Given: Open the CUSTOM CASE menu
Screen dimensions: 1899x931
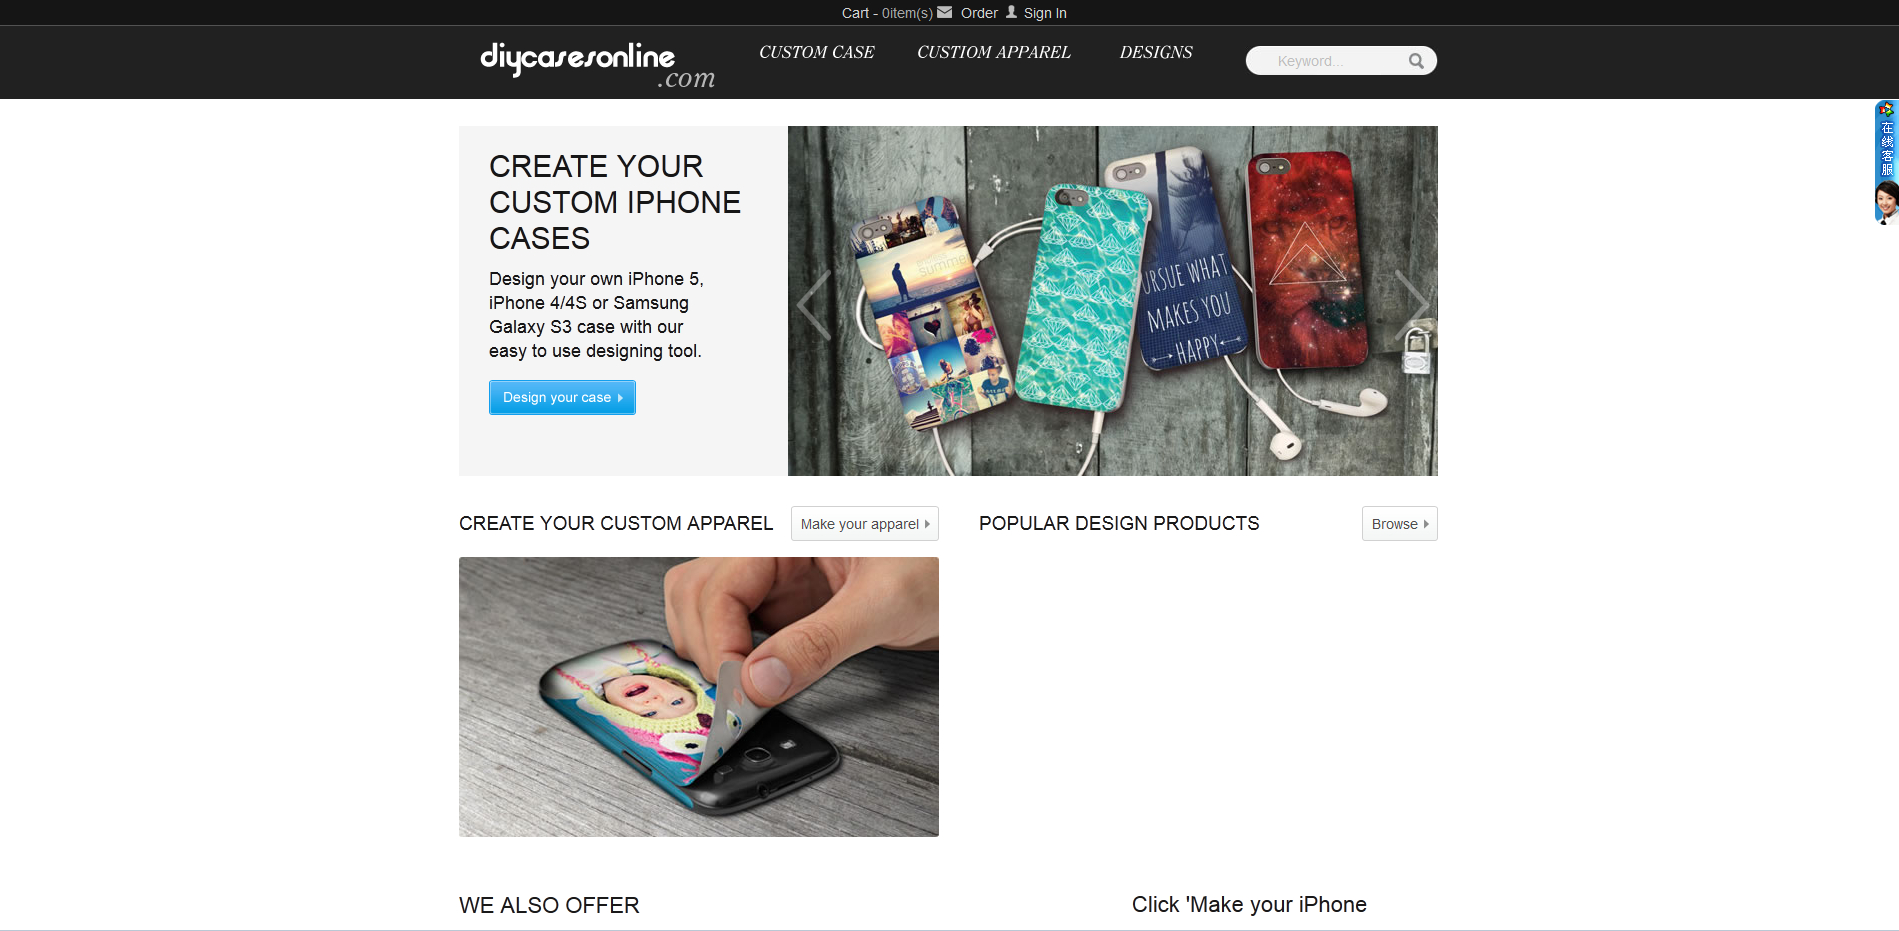Looking at the screenshot, I should [816, 52].
